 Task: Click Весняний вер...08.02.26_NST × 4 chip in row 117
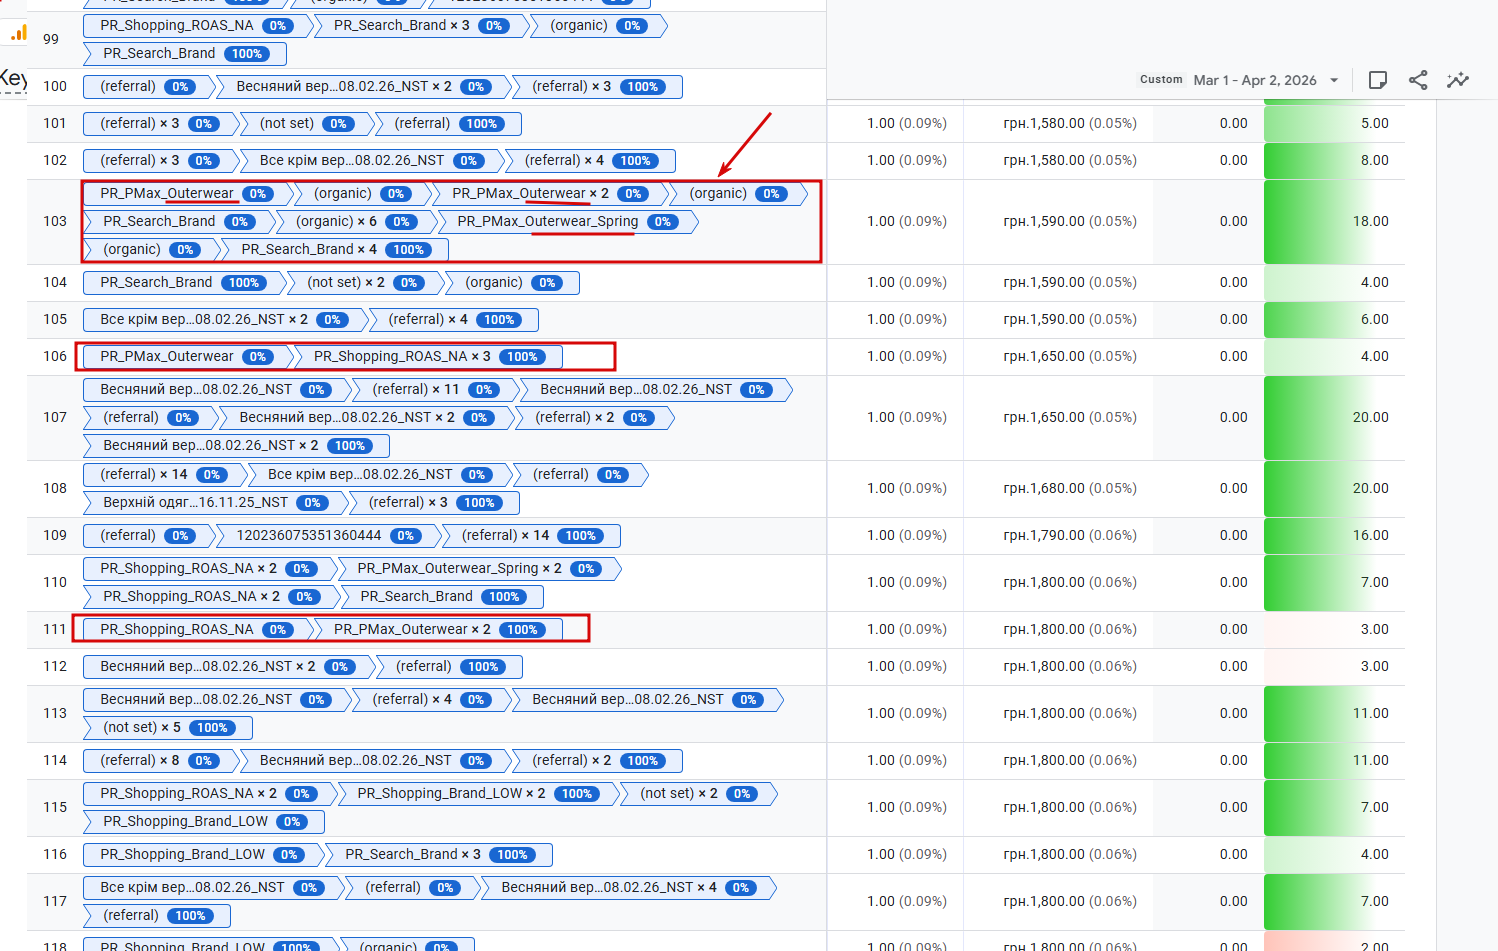(x=628, y=888)
